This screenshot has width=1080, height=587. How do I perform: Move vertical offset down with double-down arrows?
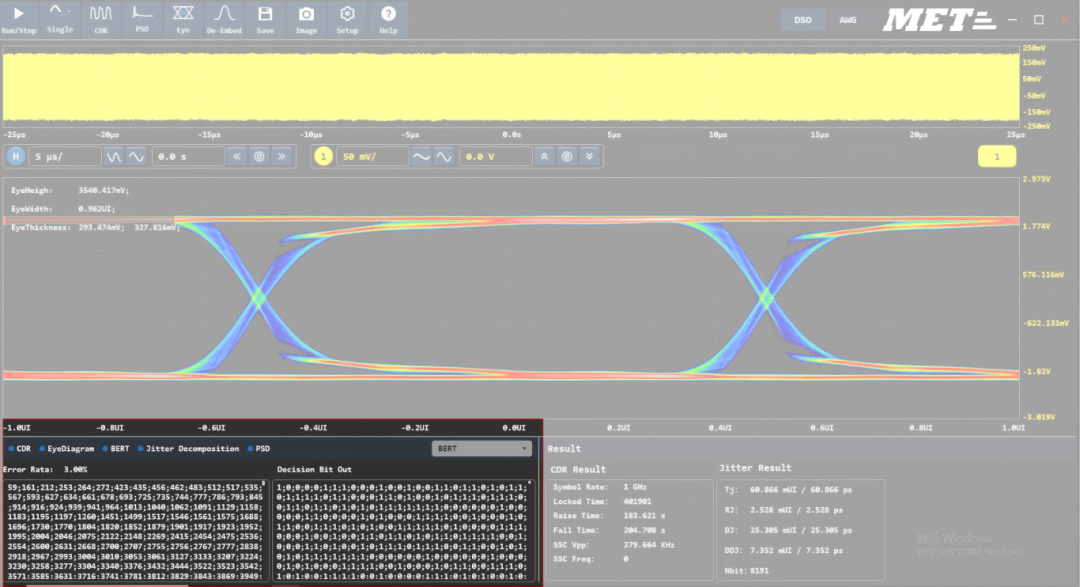click(x=590, y=156)
